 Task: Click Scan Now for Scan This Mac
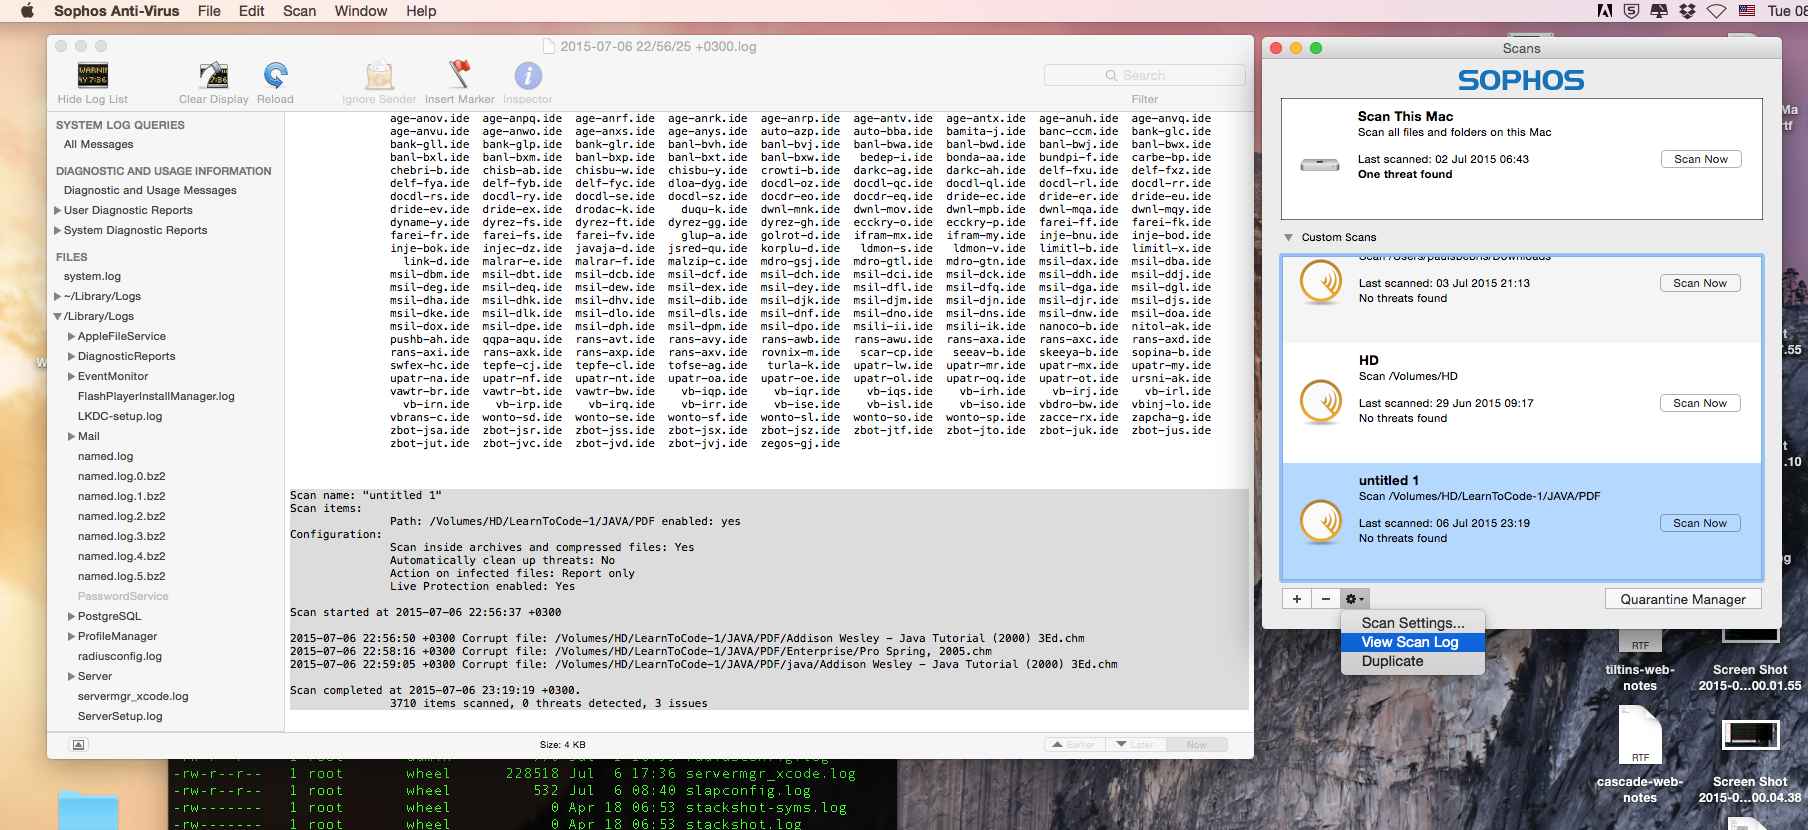(1701, 159)
